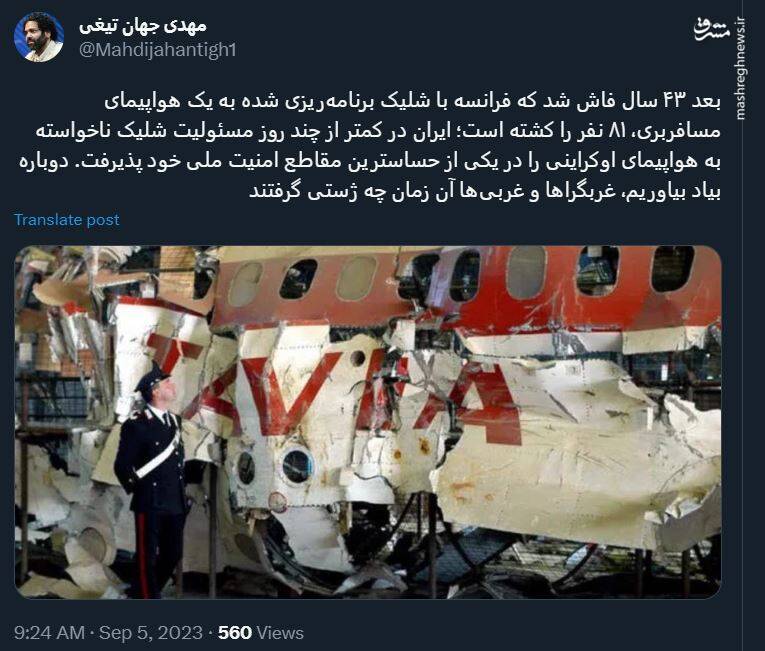Open the author's profile avatar

tap(39, 37)
